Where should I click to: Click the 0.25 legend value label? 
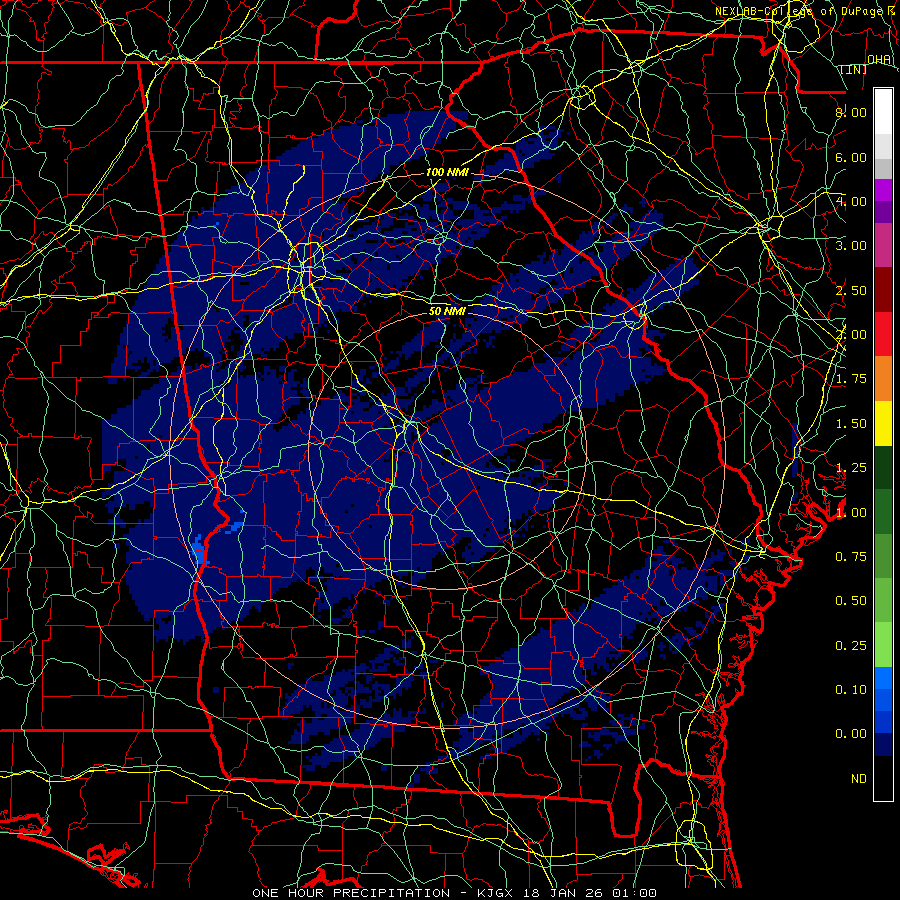pyautogui.click(x=851, y=646)
